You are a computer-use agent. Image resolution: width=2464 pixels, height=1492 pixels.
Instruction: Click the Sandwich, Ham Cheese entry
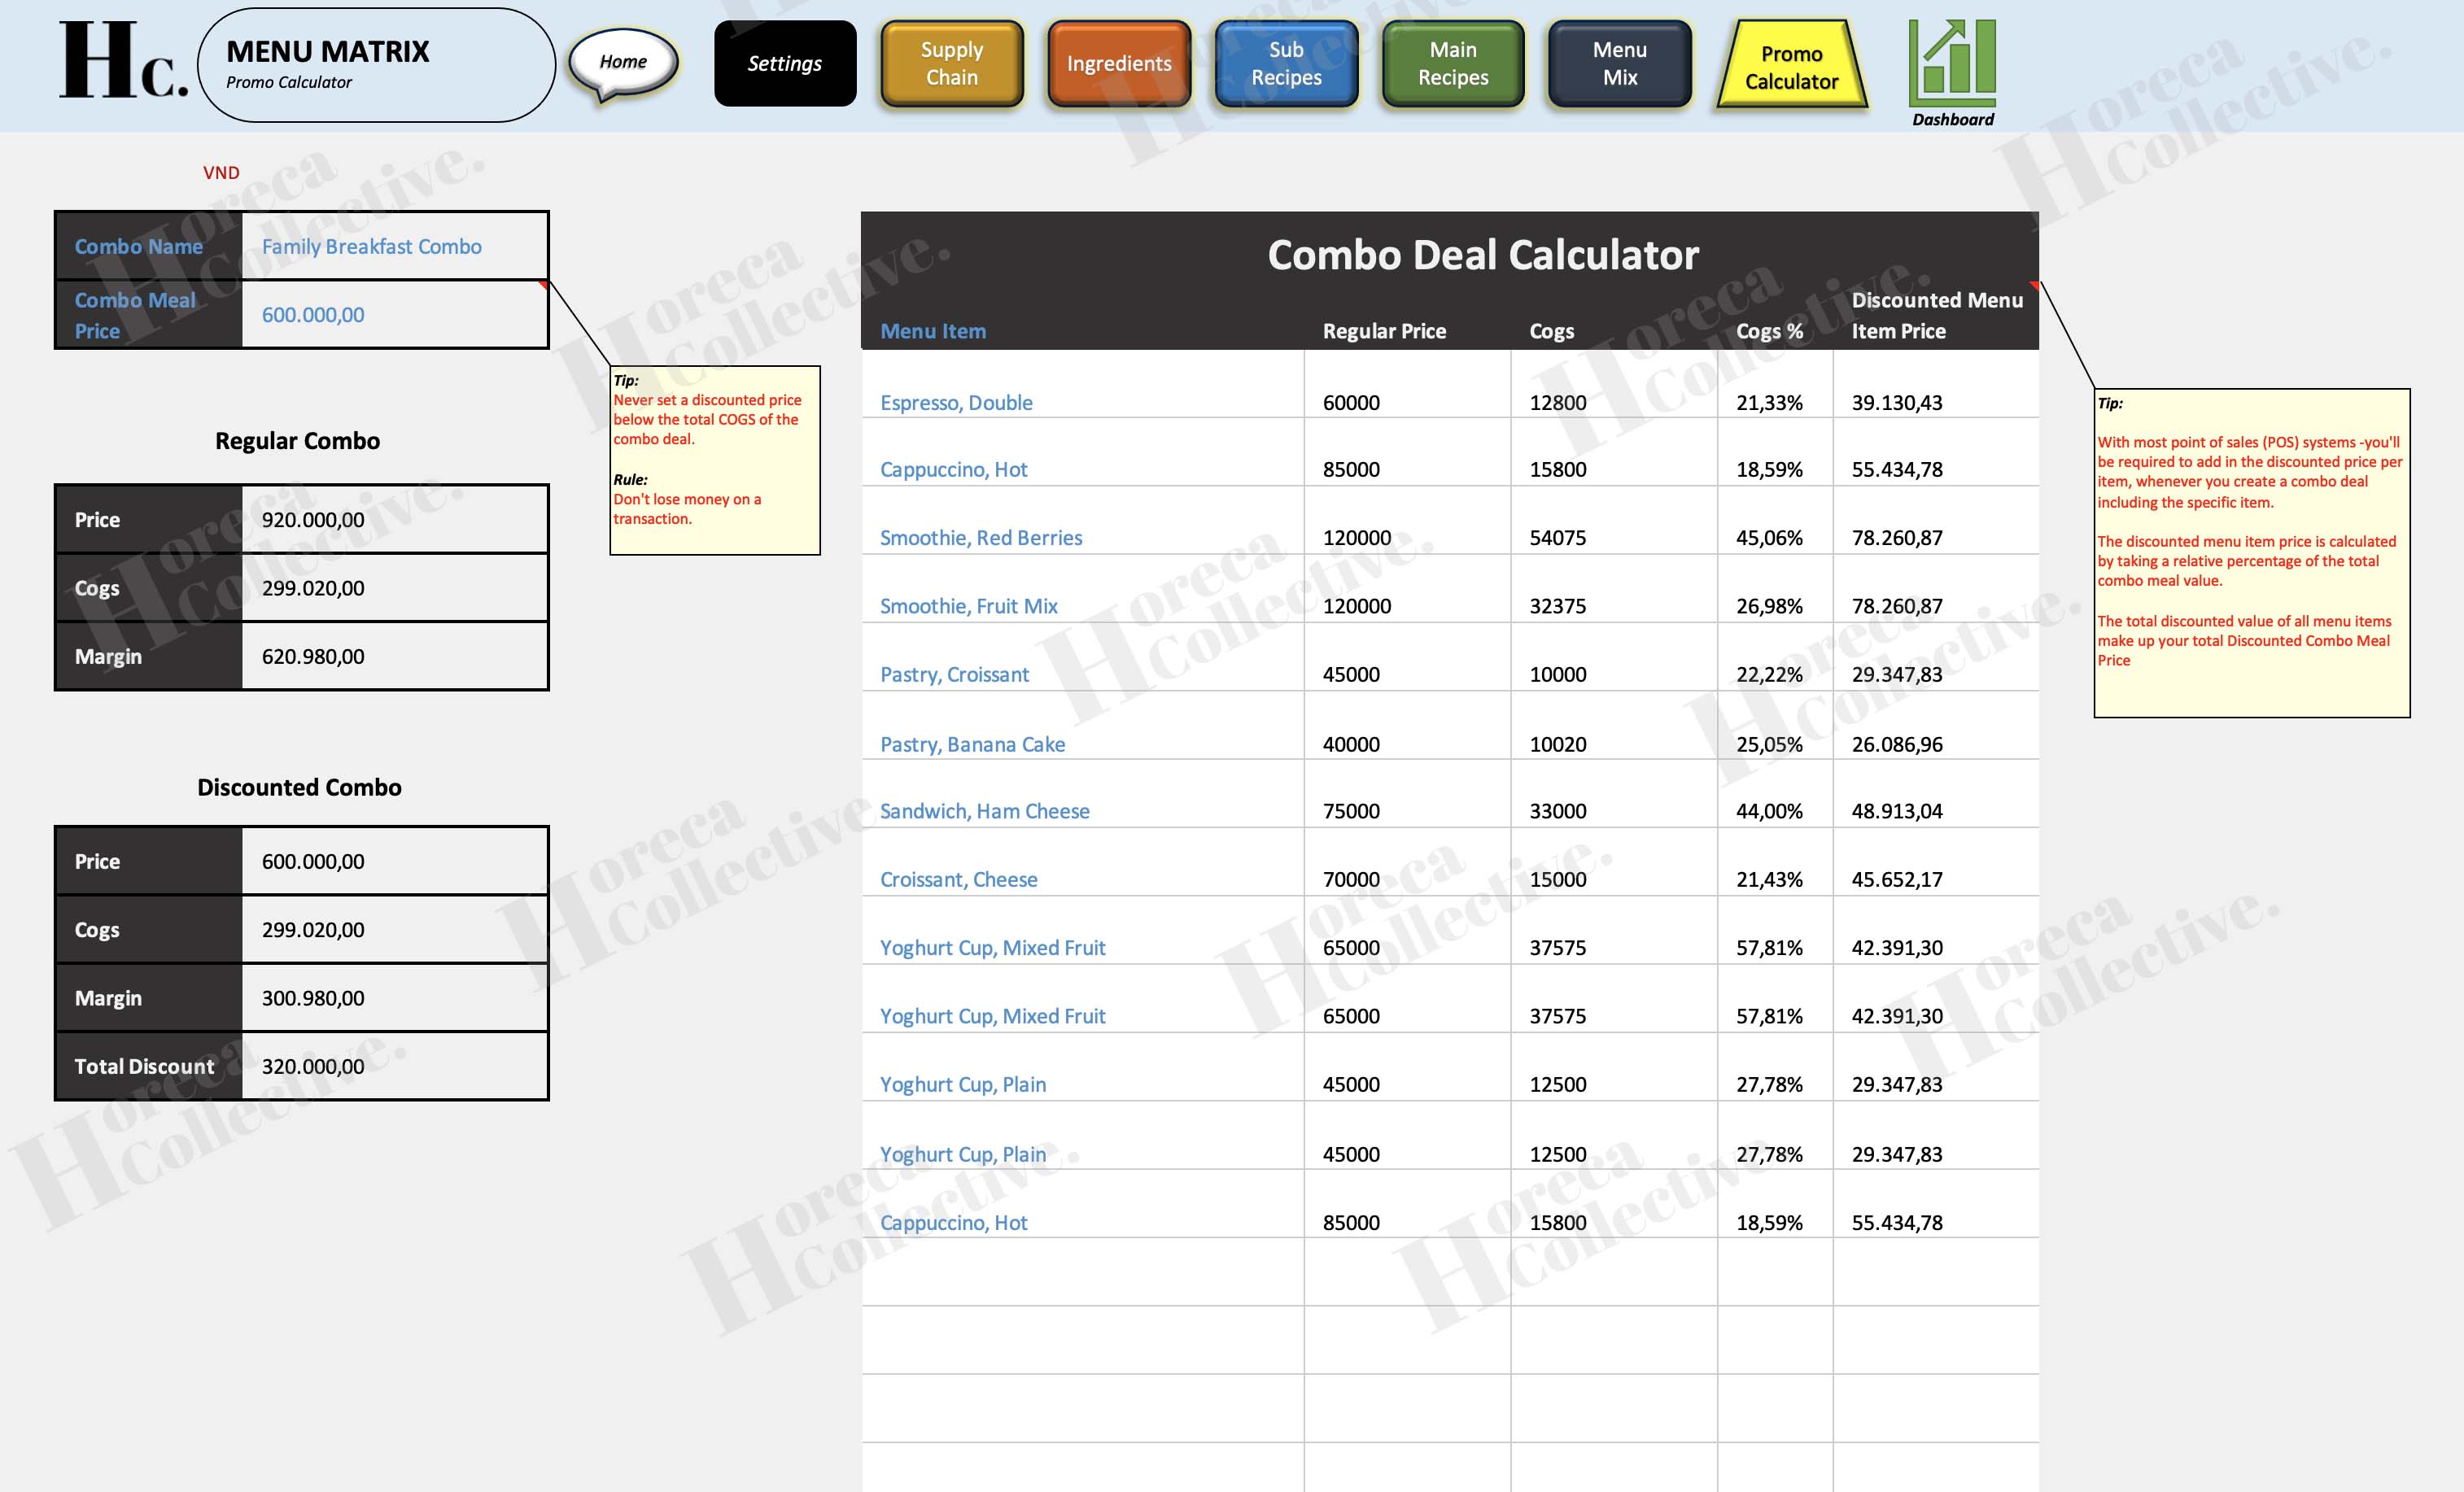pos(985,811)
